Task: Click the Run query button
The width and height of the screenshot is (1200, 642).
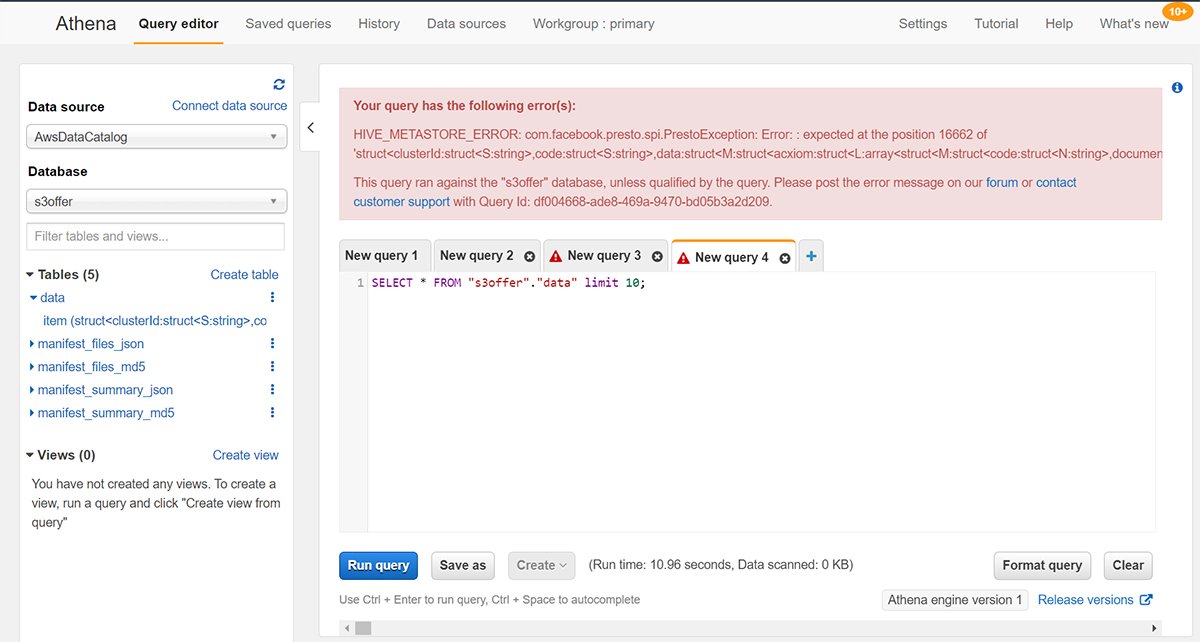Action: [x=379, y=565]
